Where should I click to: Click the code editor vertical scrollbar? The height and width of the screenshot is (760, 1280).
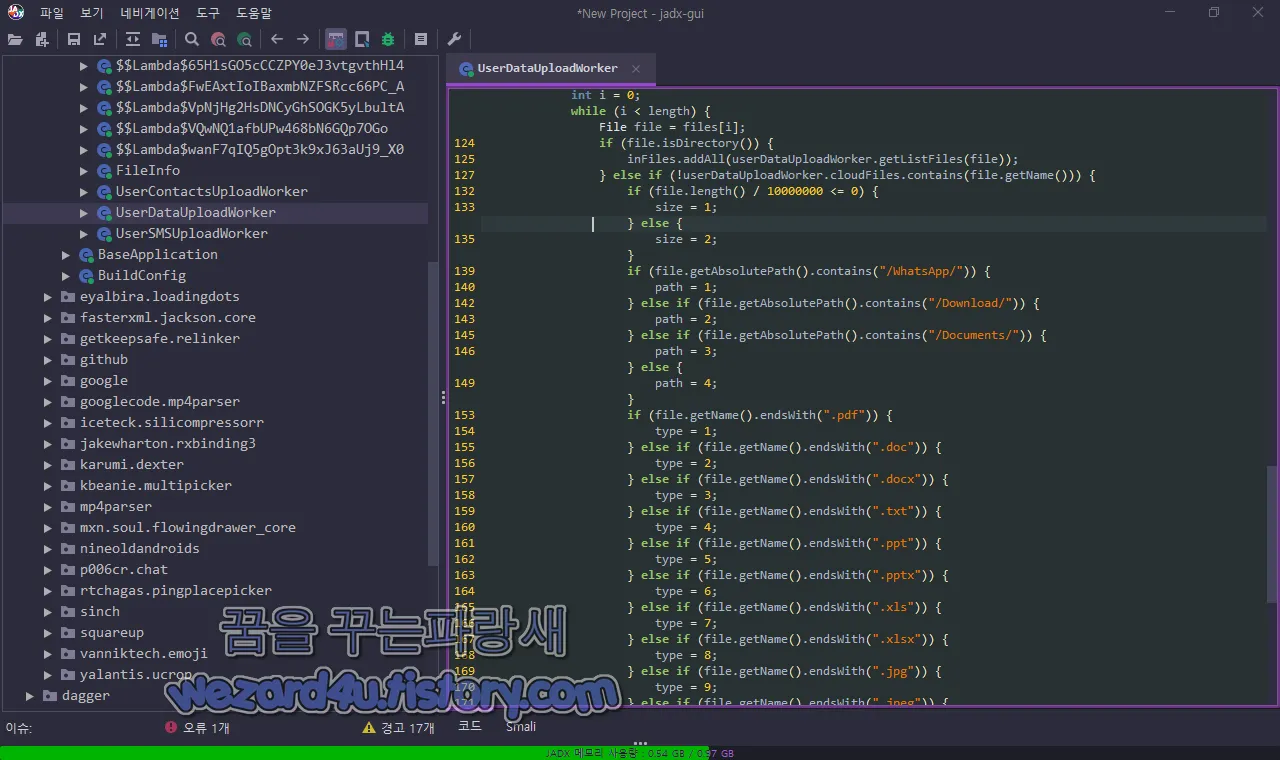(1272, 535)
